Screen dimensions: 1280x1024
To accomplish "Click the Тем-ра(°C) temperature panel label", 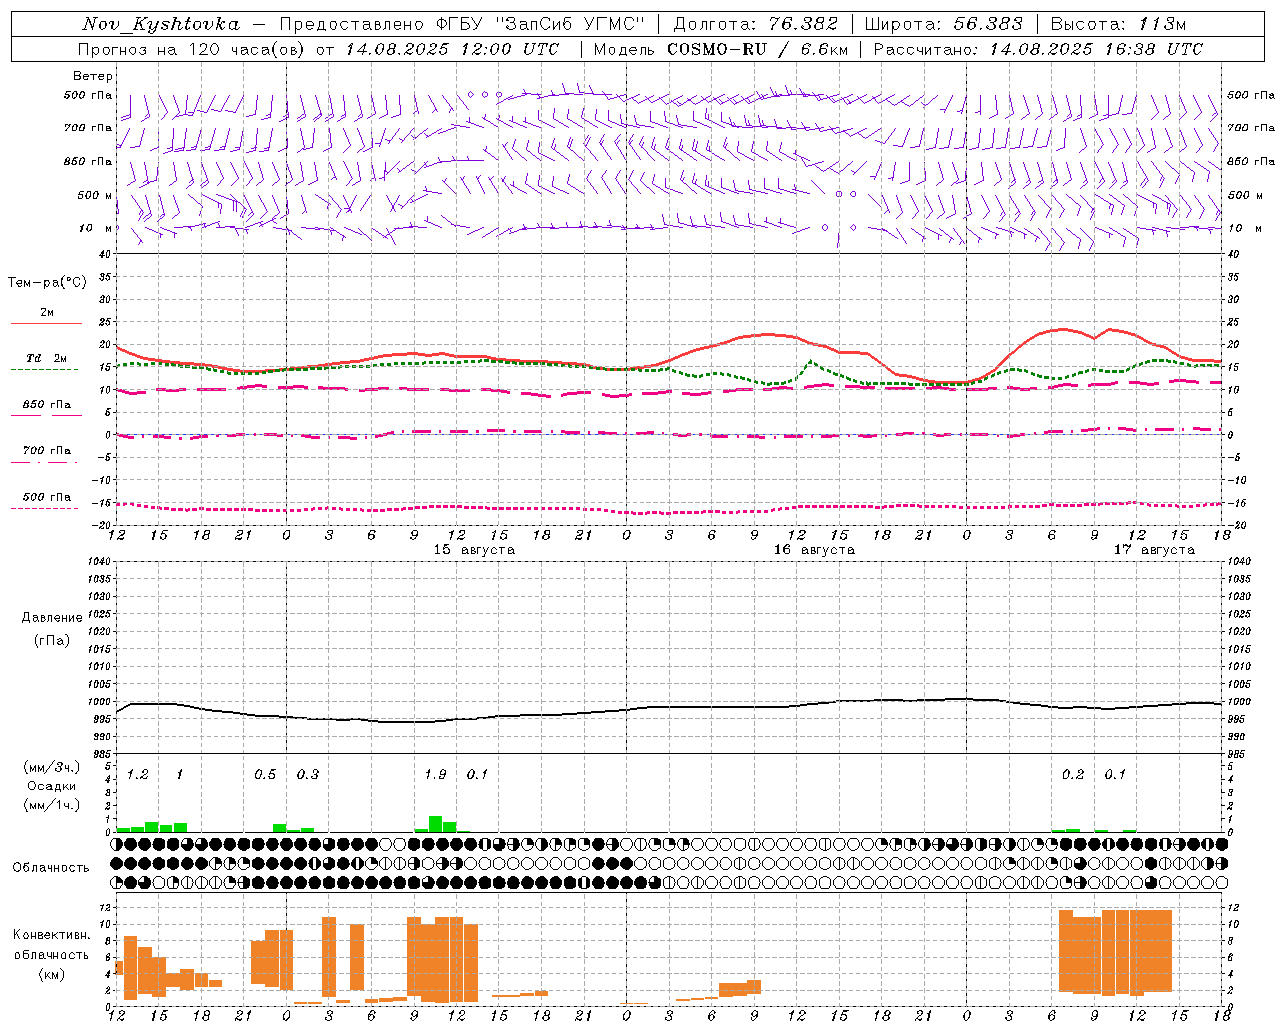I will (47, 283).
